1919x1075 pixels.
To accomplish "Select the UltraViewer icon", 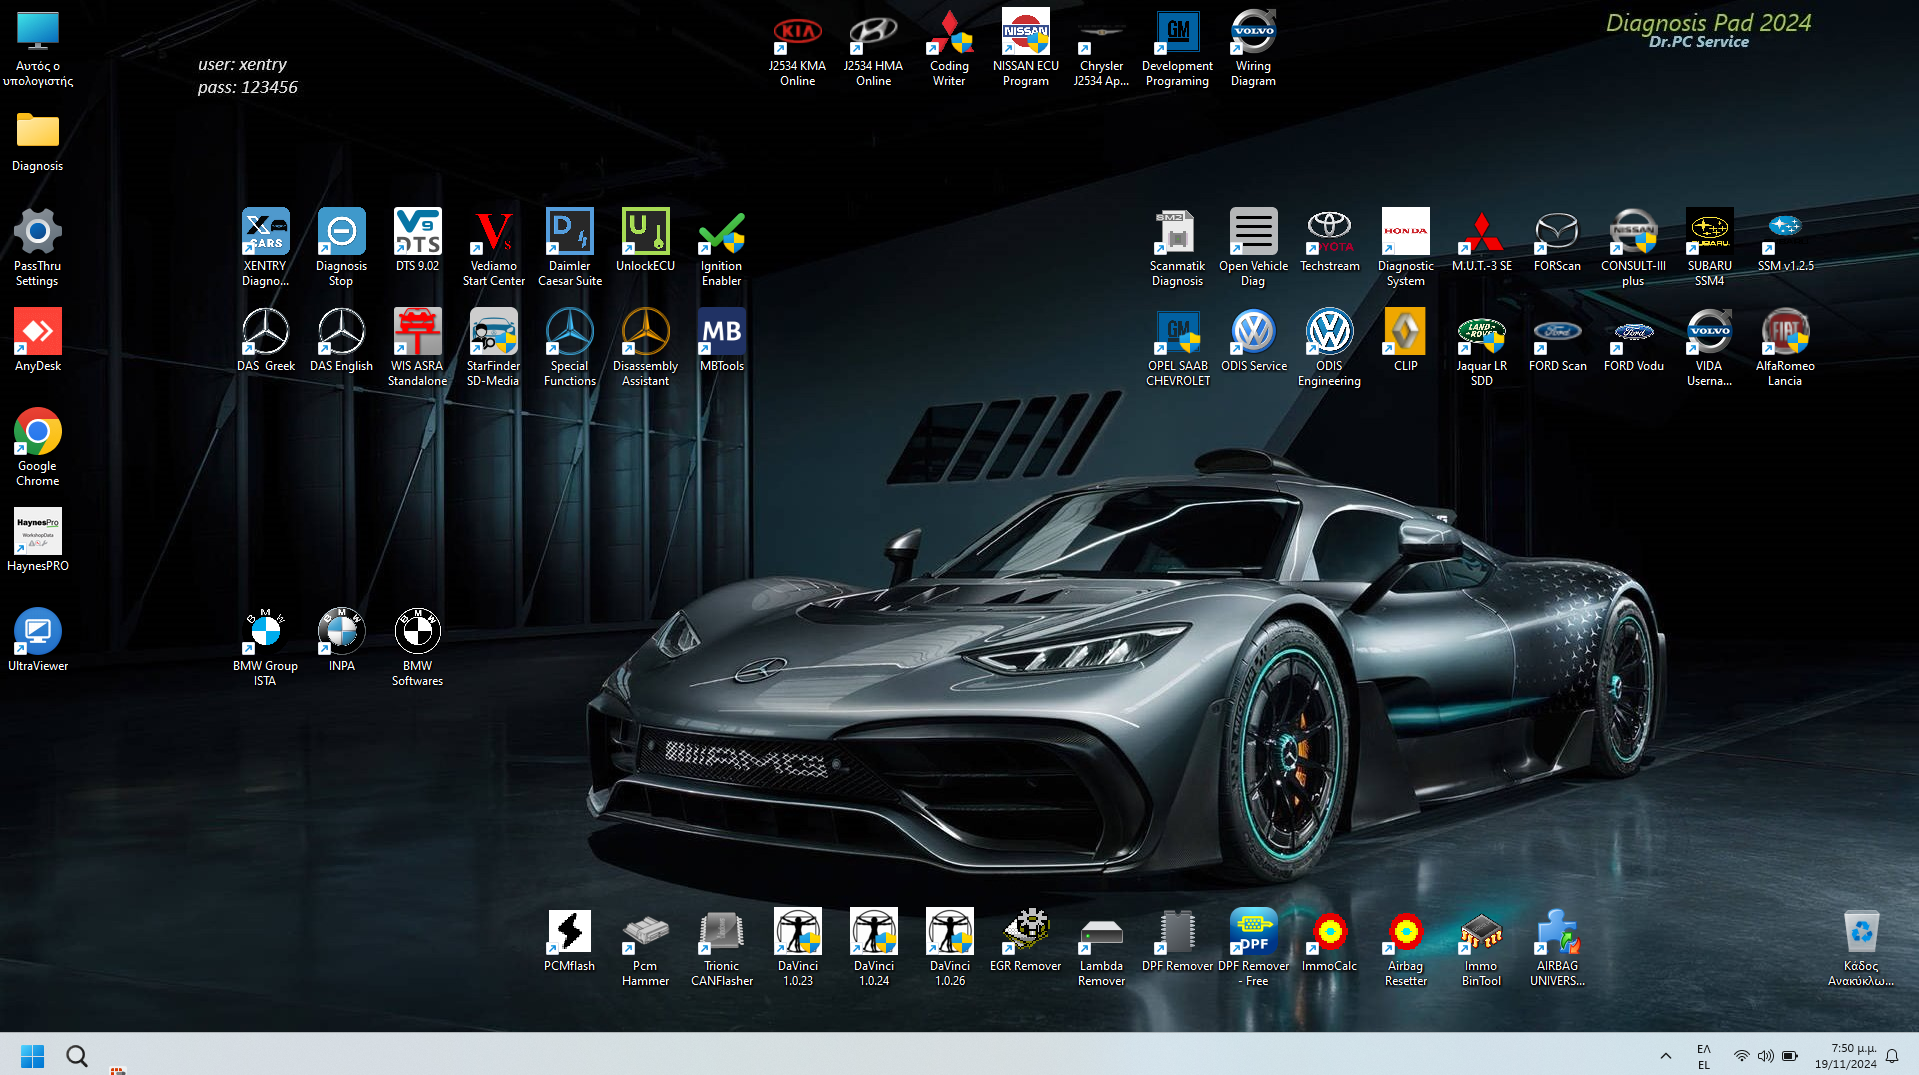I will (37, 640).
